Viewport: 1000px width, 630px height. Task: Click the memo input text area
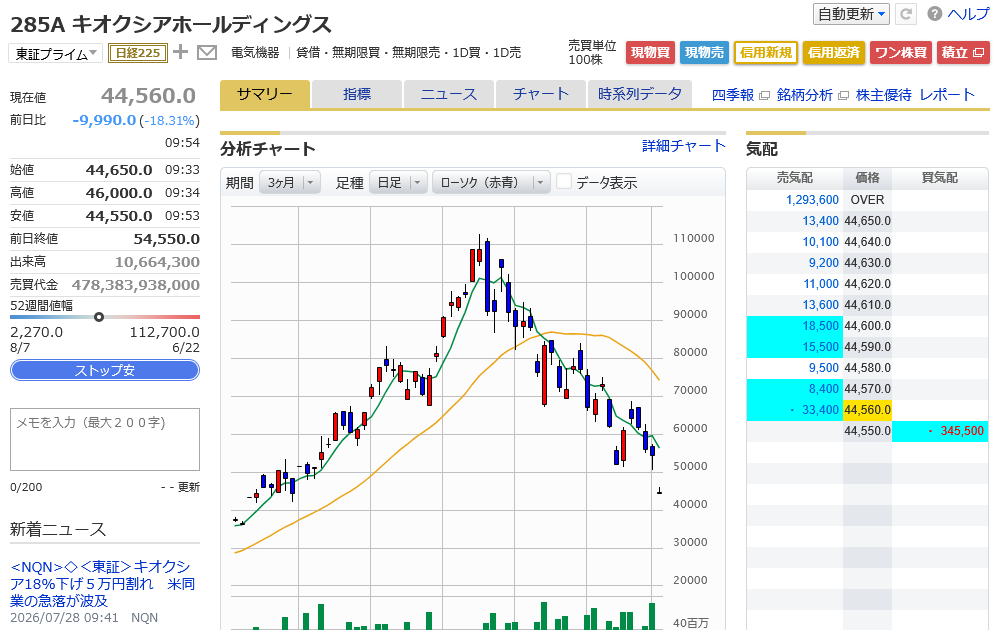pyautogui.click(x=105, y=439)
